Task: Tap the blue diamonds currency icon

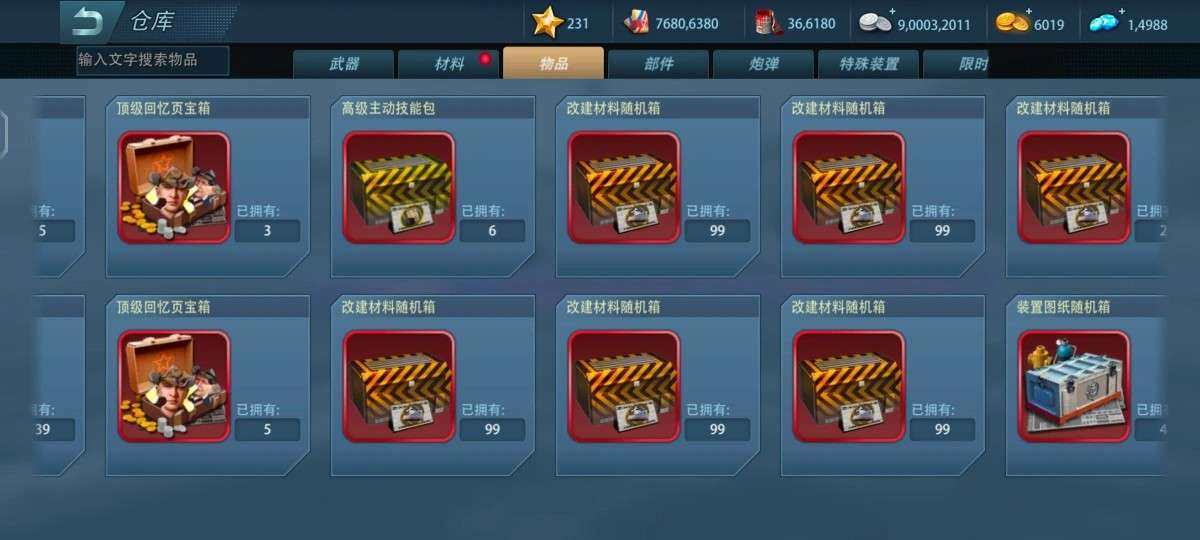Action: pos(1104,24)
